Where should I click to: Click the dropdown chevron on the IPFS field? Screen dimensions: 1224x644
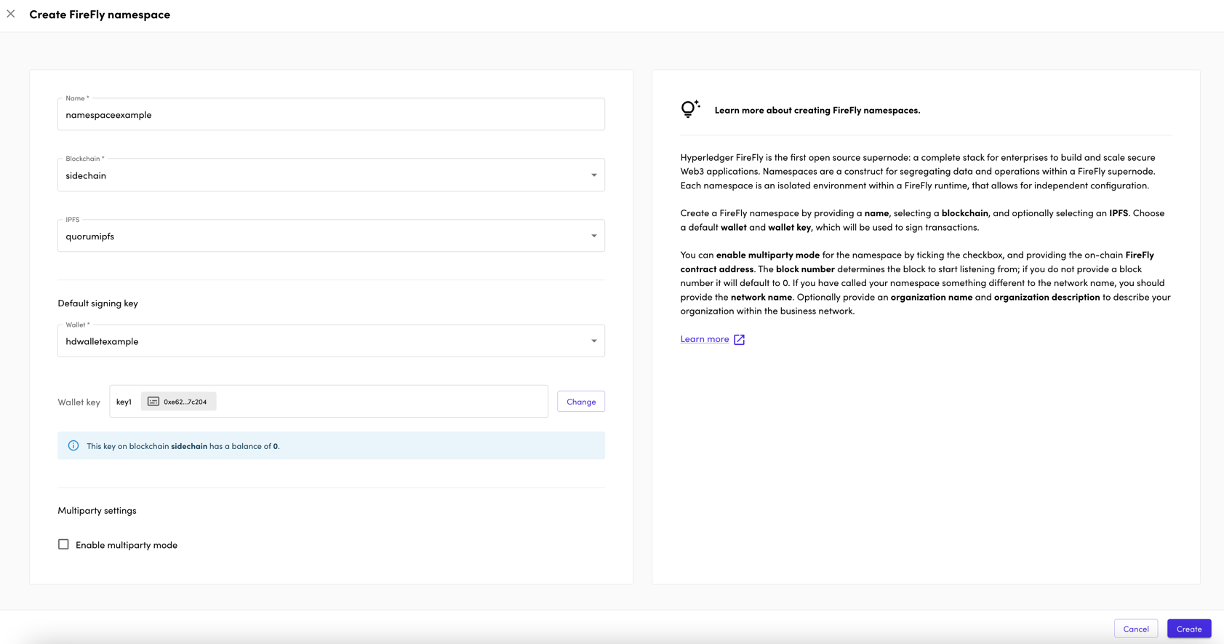pos(594,235)
